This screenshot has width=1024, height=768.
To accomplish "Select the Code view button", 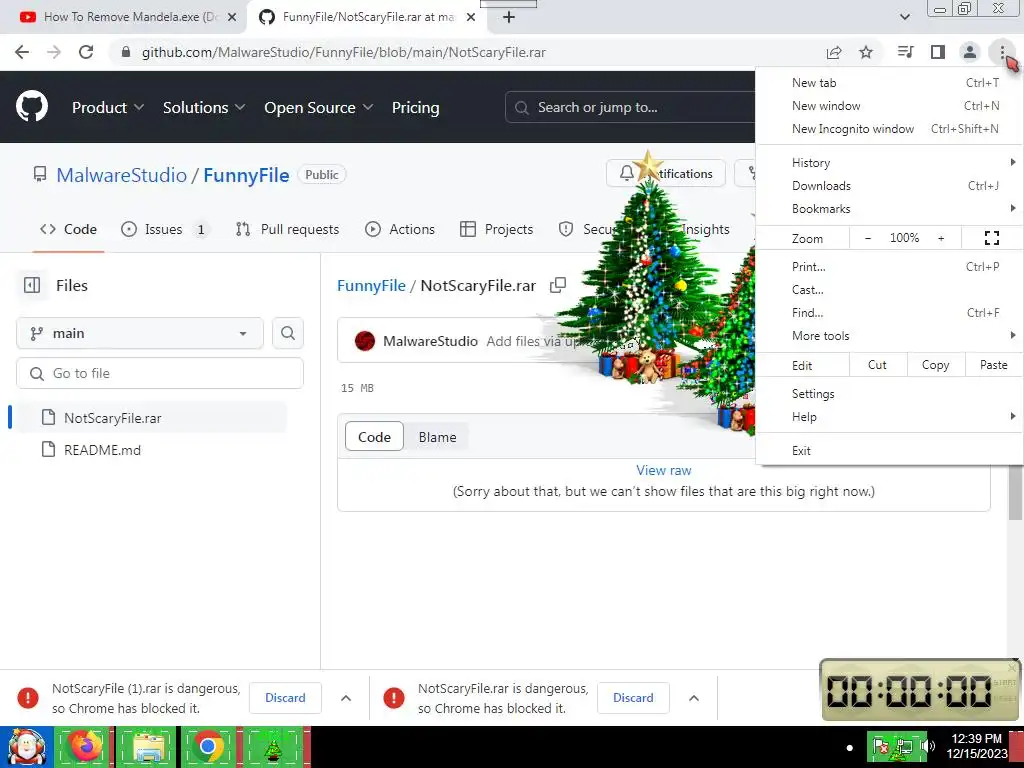I will (x=374, y=437).
